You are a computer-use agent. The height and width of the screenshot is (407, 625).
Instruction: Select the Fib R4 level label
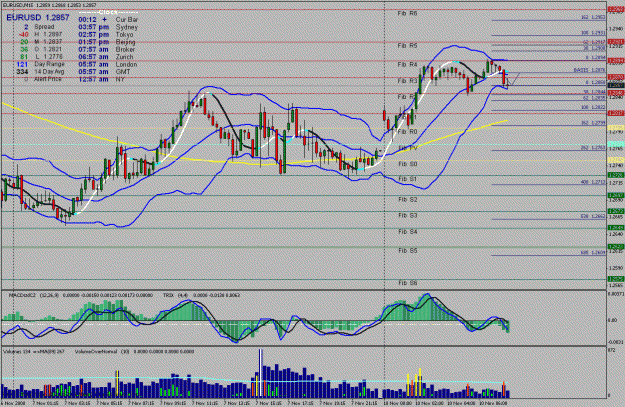407,64
